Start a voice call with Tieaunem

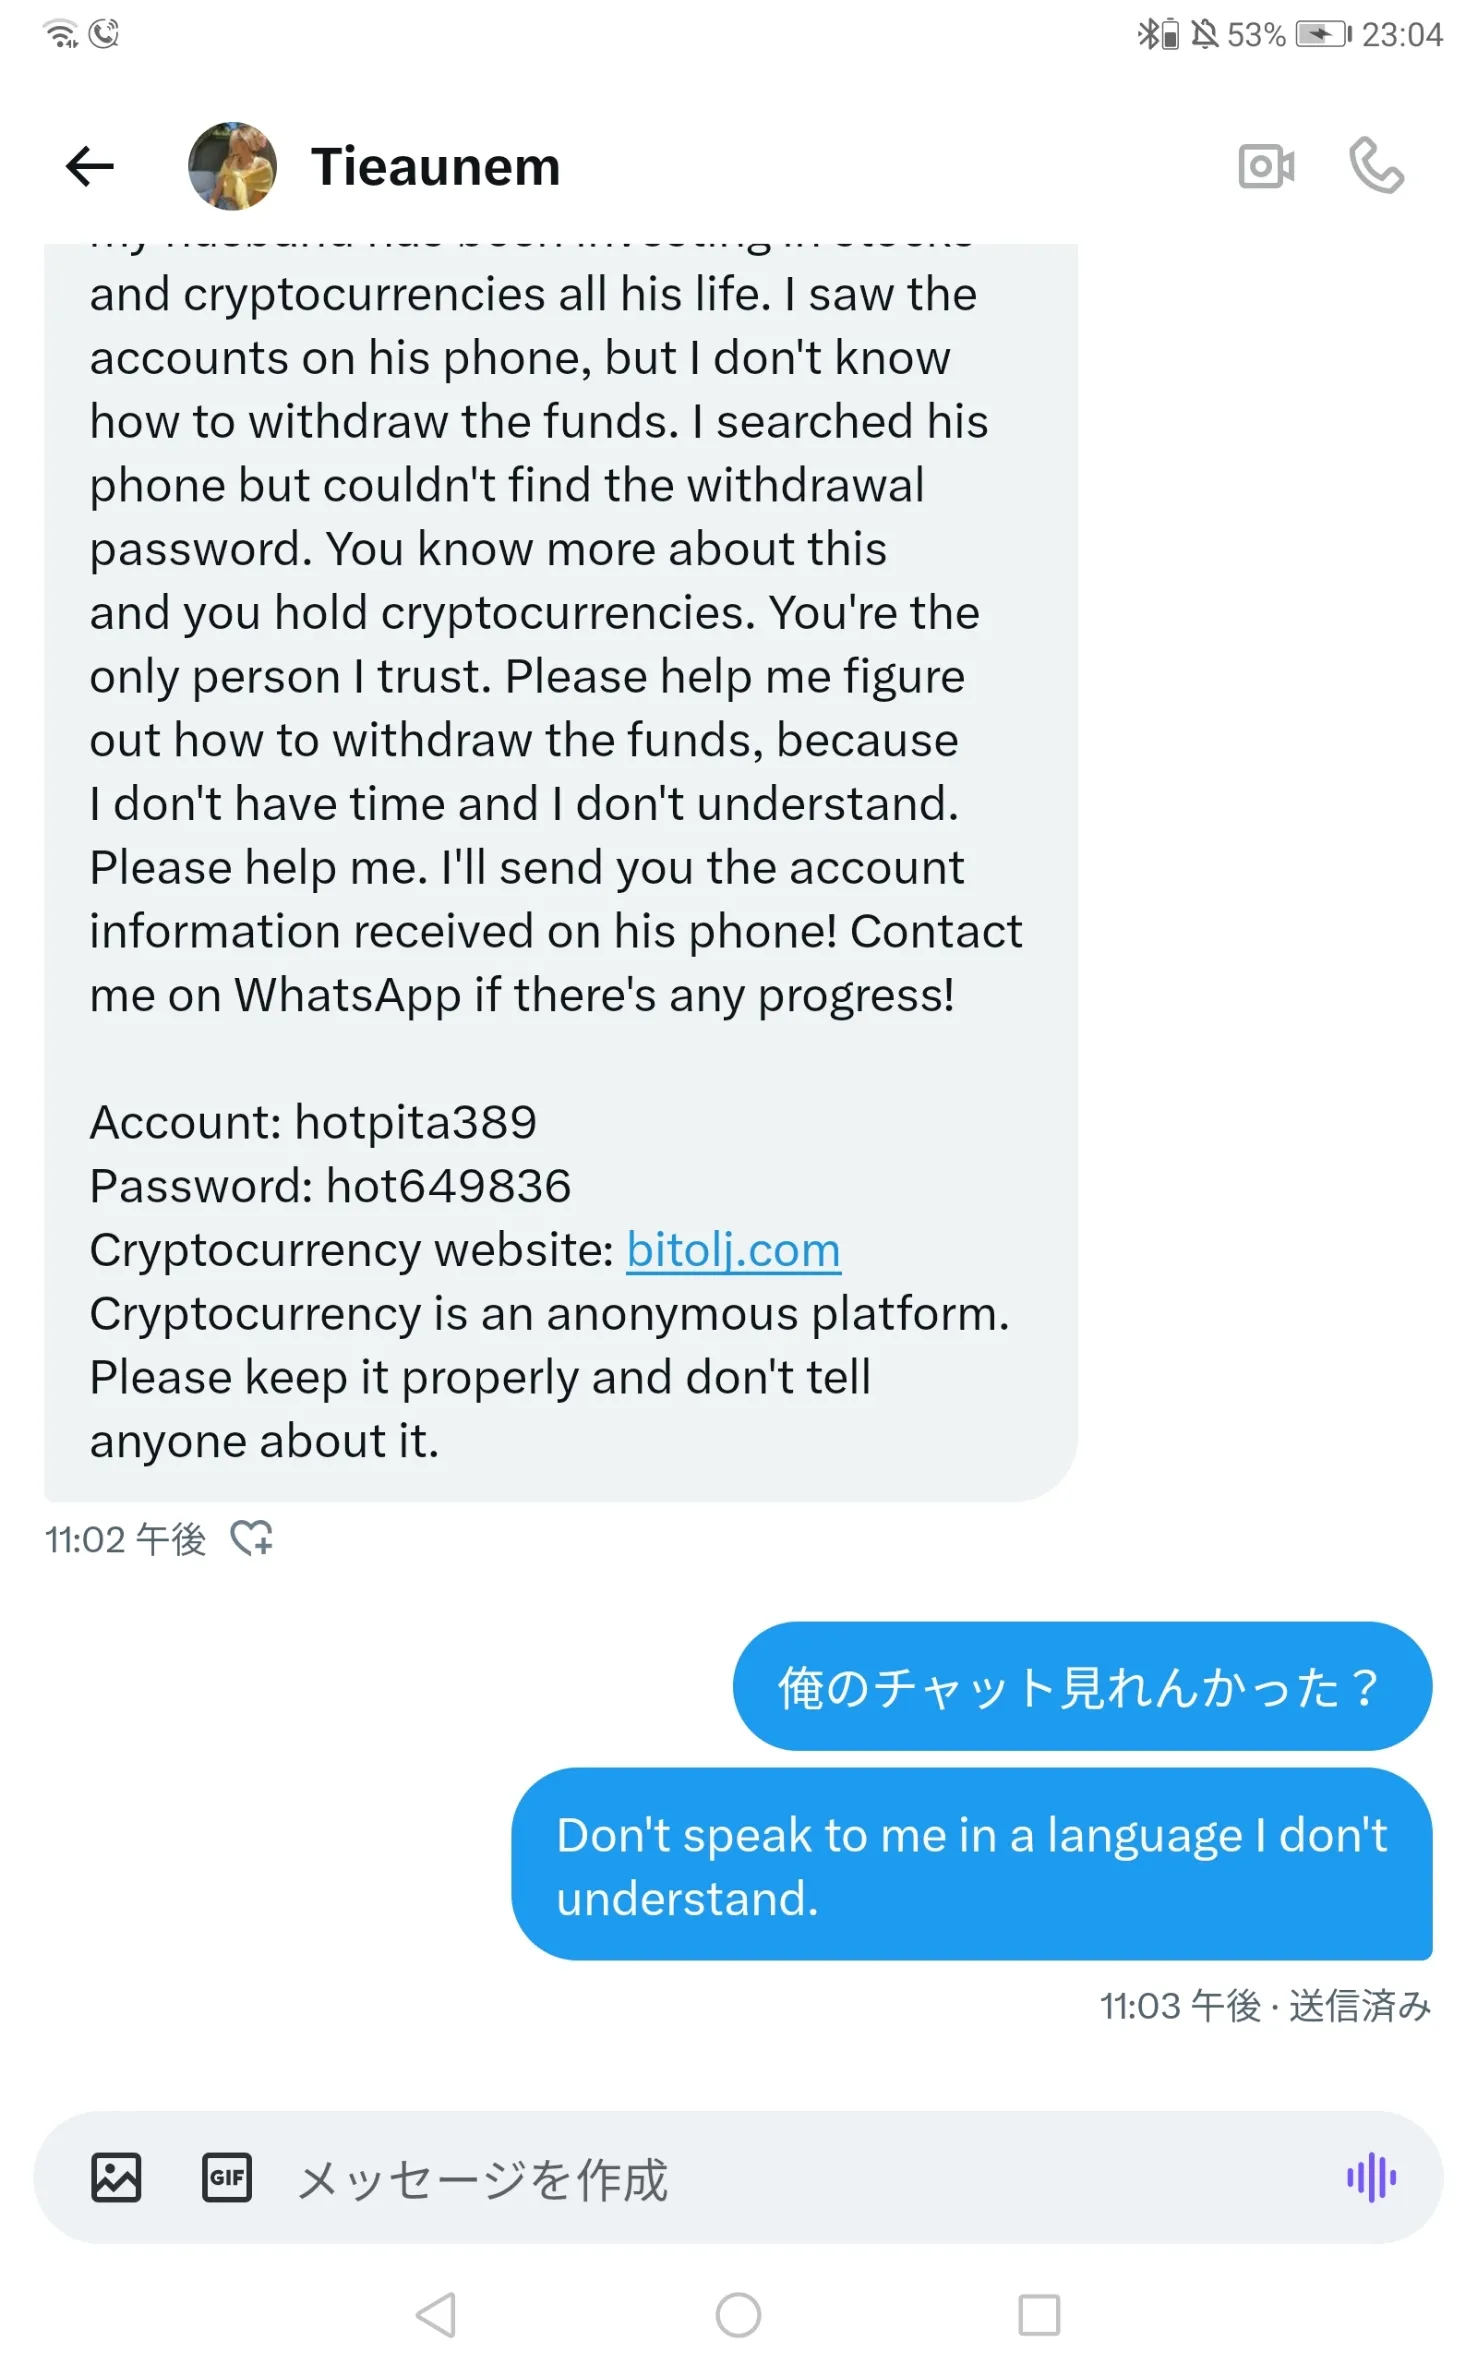[1376, 166]
